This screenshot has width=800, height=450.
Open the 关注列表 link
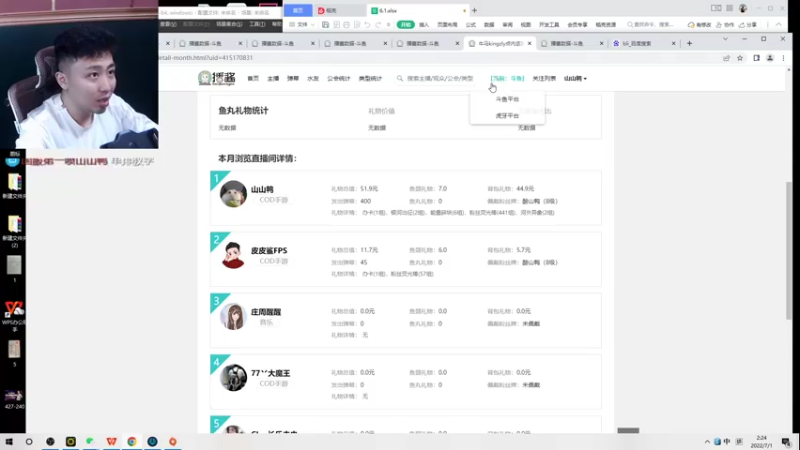pos(544,79)
